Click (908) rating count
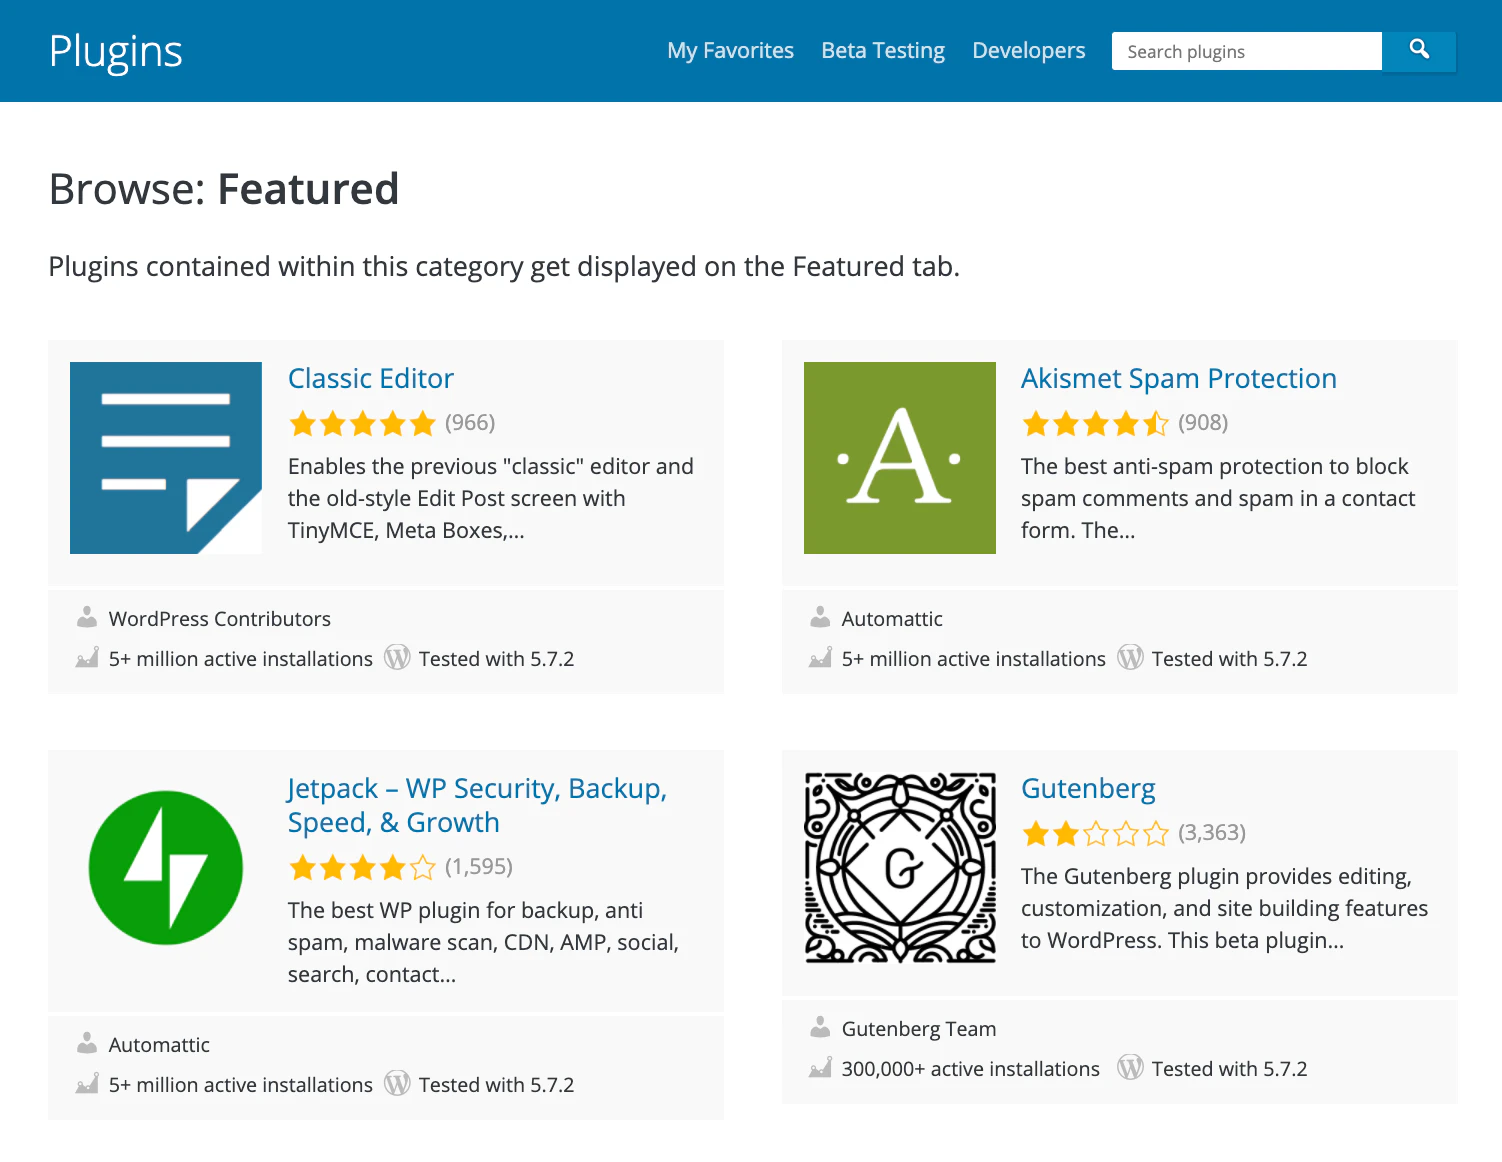This screenshot has width=1502, height=1162. 1203,423
